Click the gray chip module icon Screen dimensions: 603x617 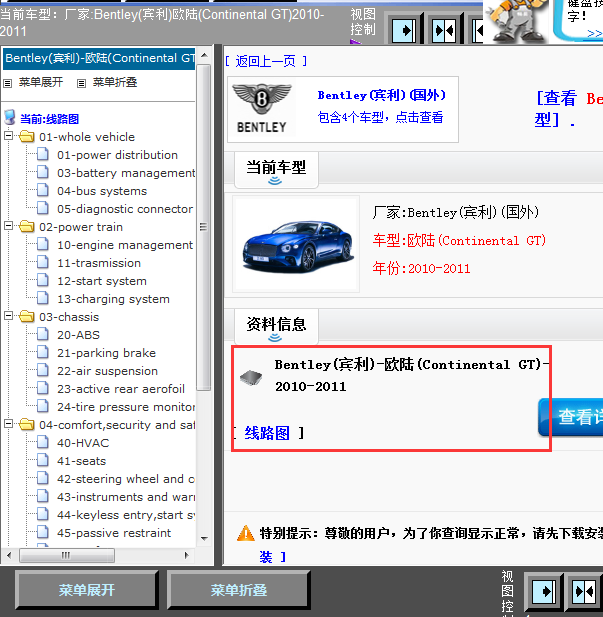click(x=251, y=378)
